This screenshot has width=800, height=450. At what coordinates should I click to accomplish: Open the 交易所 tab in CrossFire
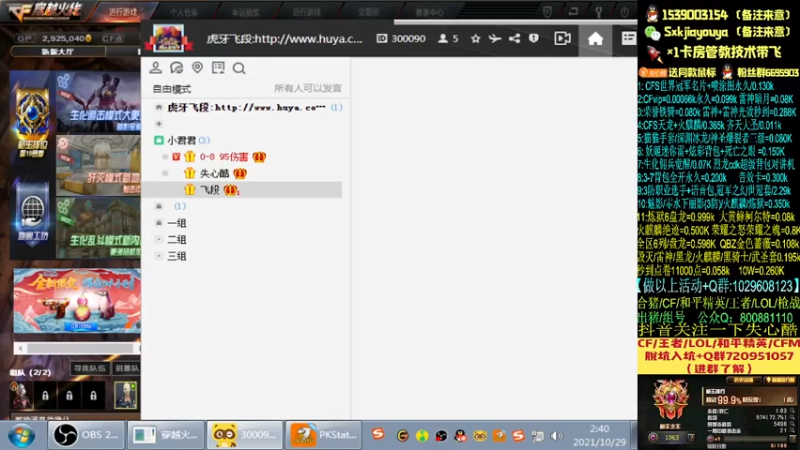tap(368, 12)
